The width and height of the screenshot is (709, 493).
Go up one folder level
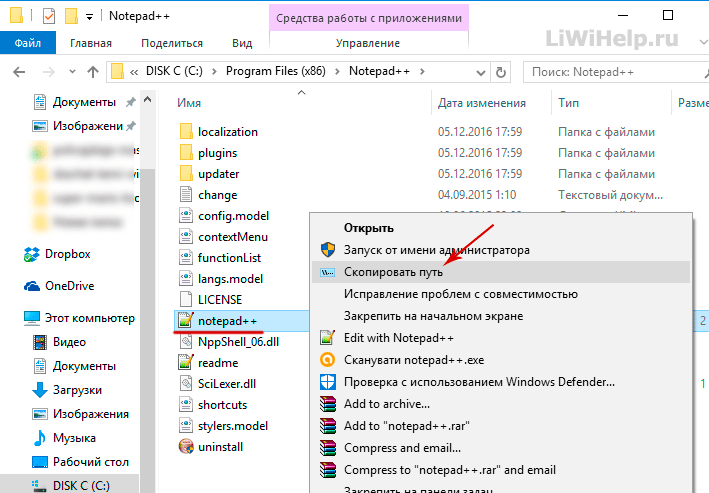(x=93, y=71)
